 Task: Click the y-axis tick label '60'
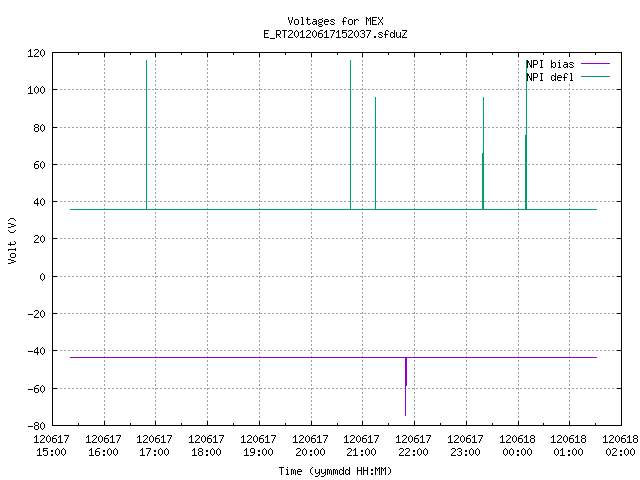39,165
